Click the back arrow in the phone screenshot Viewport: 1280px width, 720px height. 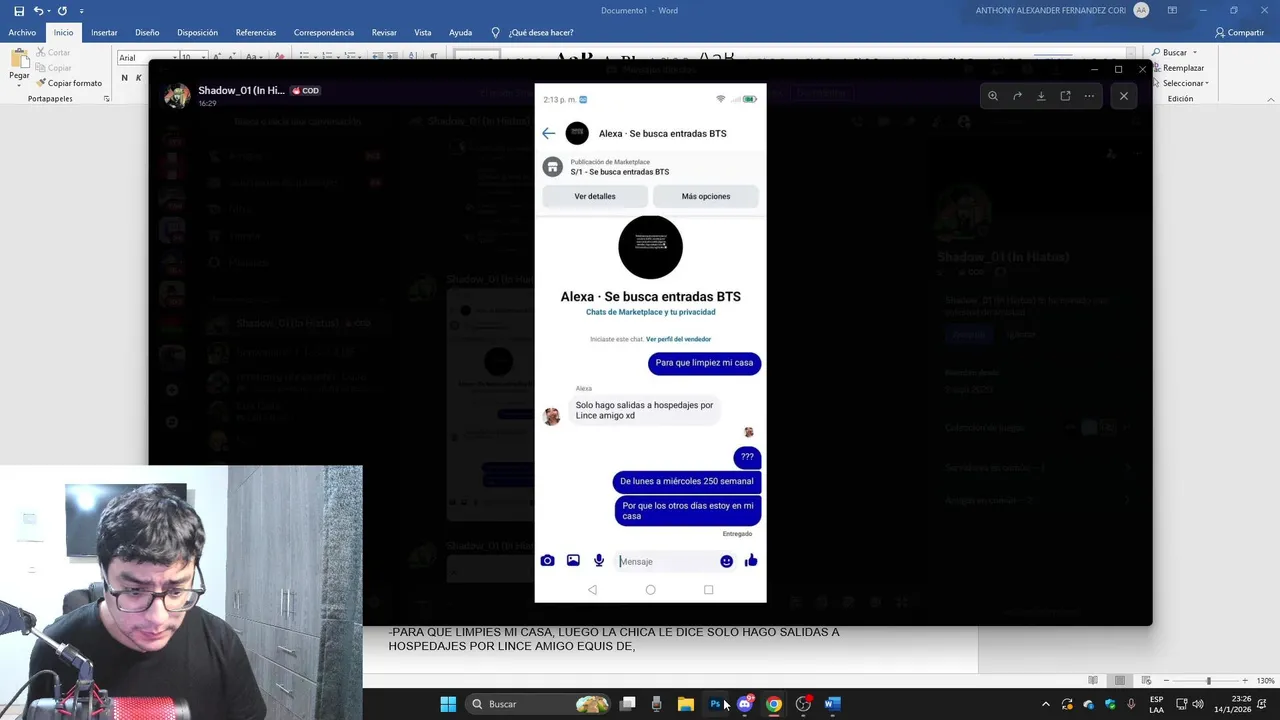tap(549, 133)
